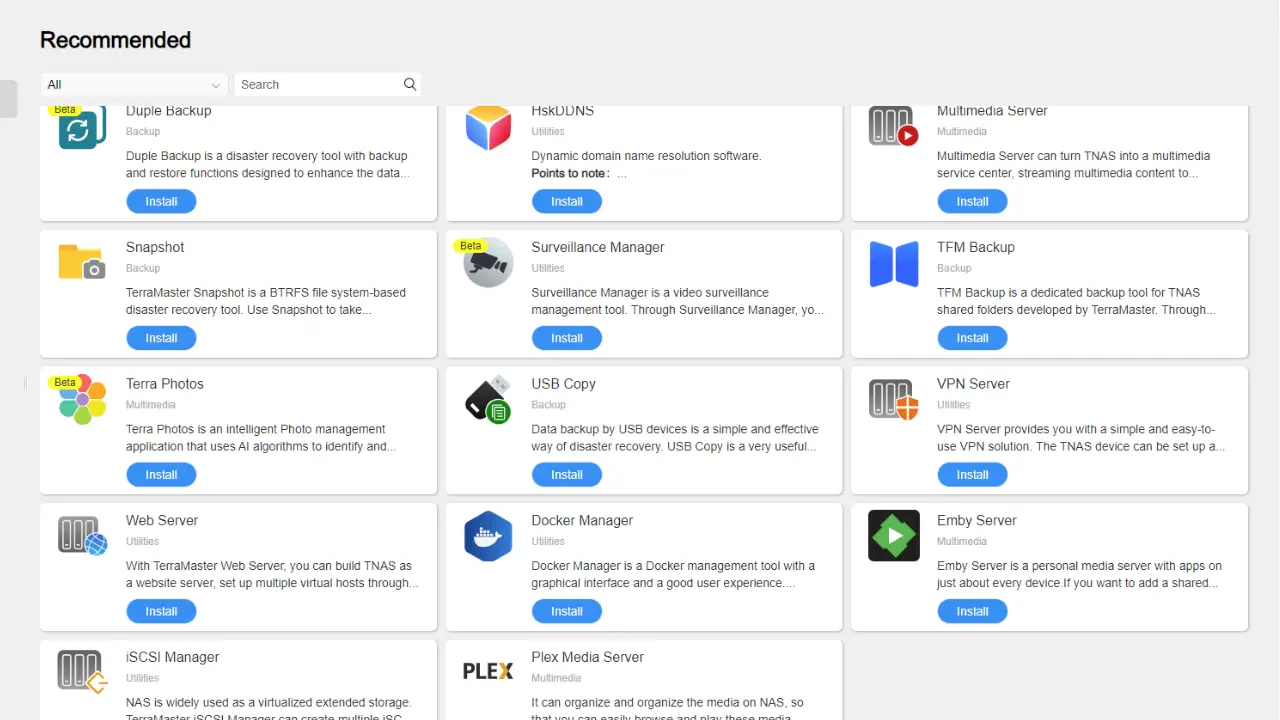This screenshot has width=1280, height=720.
Task: Open the All category dropdown
Action: point(134,85)
